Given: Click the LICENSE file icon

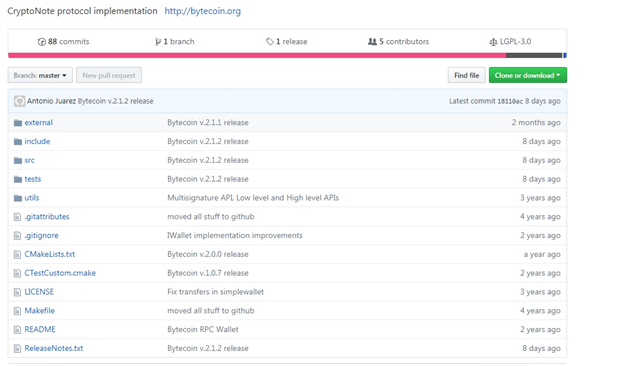Looking at the screenshot, I should [17, 292].
